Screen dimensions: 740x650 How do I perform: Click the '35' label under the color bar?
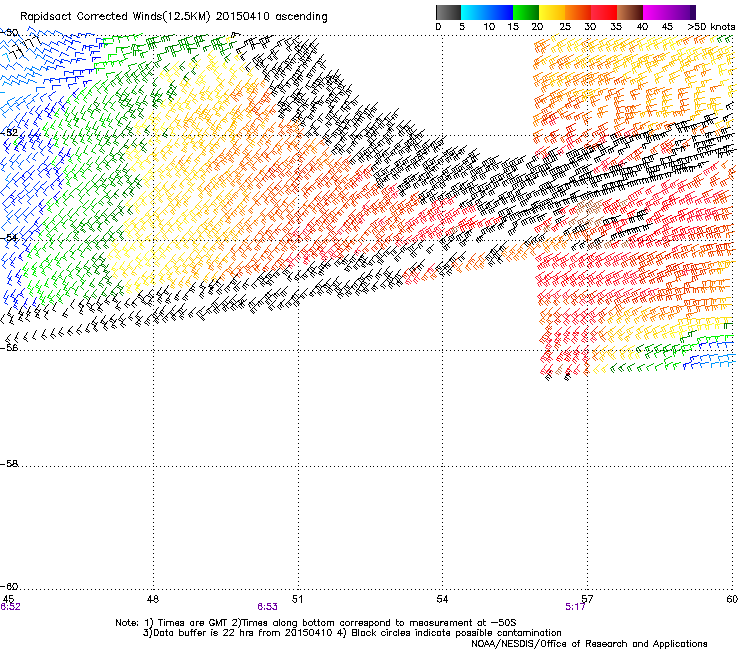tap(616, 27)
